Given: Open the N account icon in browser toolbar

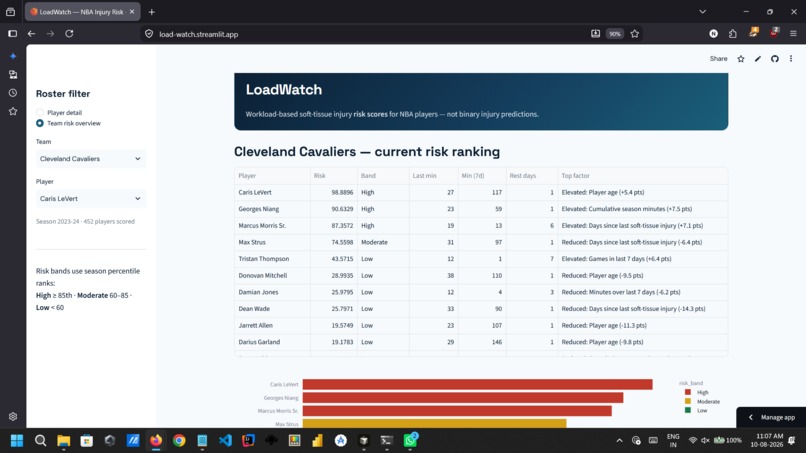Looking at the screenshot, I should (713, 34).
